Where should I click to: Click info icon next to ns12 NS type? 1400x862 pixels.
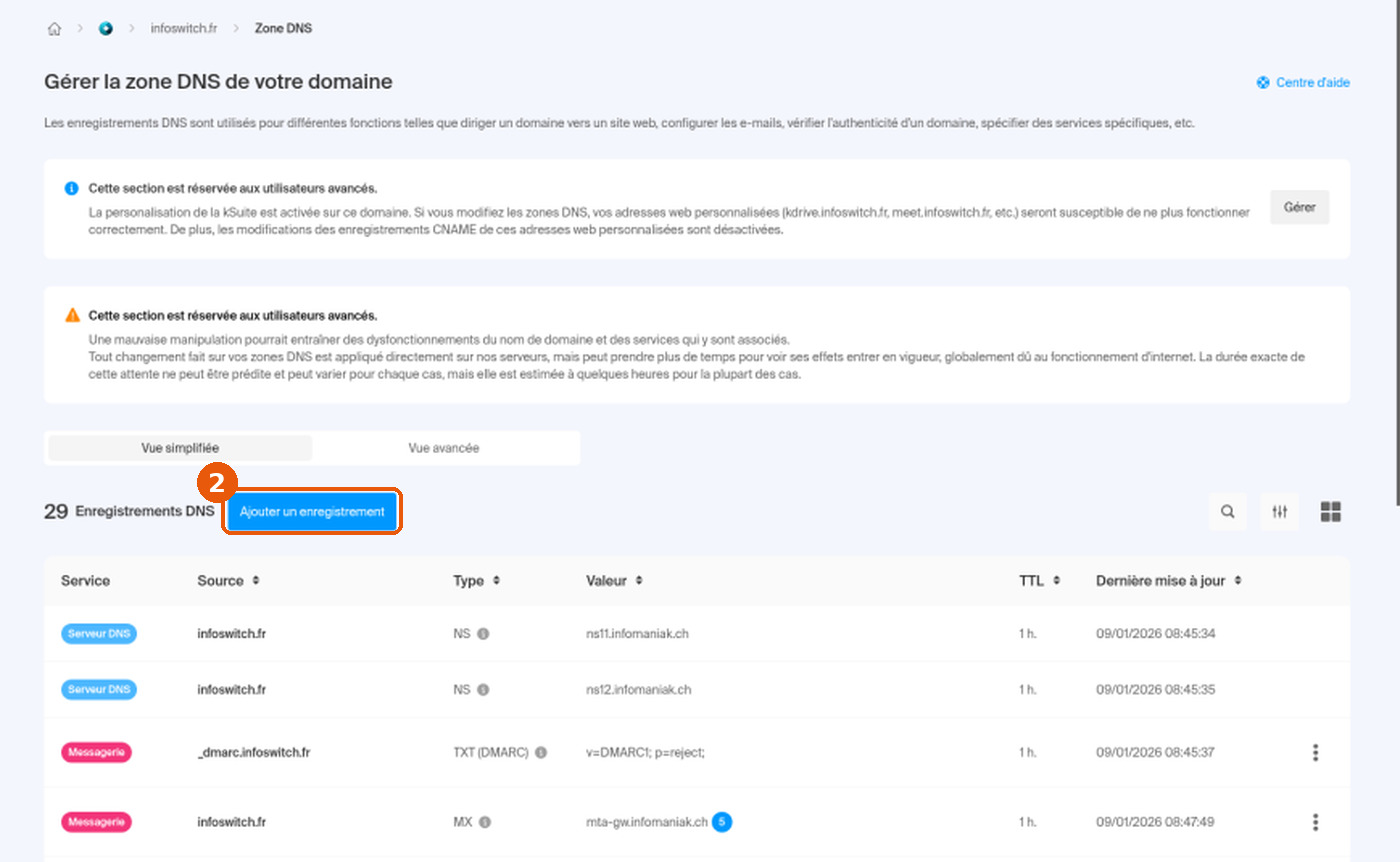[x=483, y=690]
